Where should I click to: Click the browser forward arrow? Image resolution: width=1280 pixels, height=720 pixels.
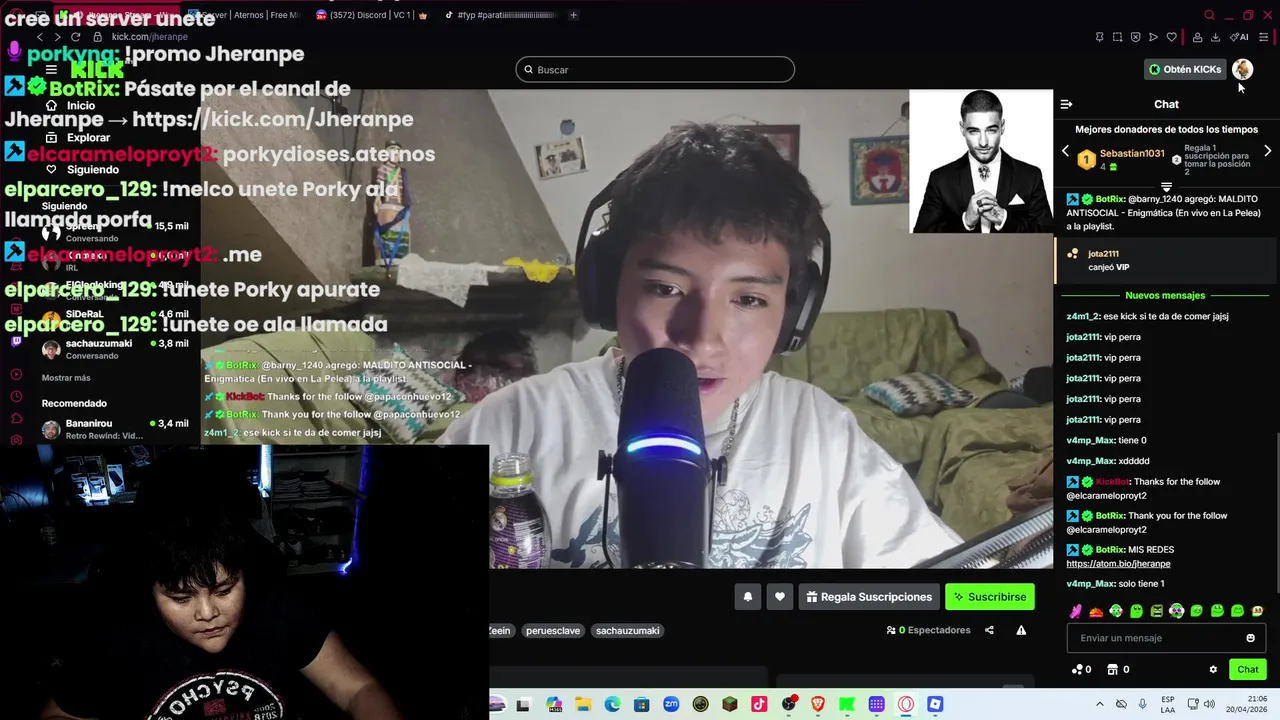coord(57,37)
